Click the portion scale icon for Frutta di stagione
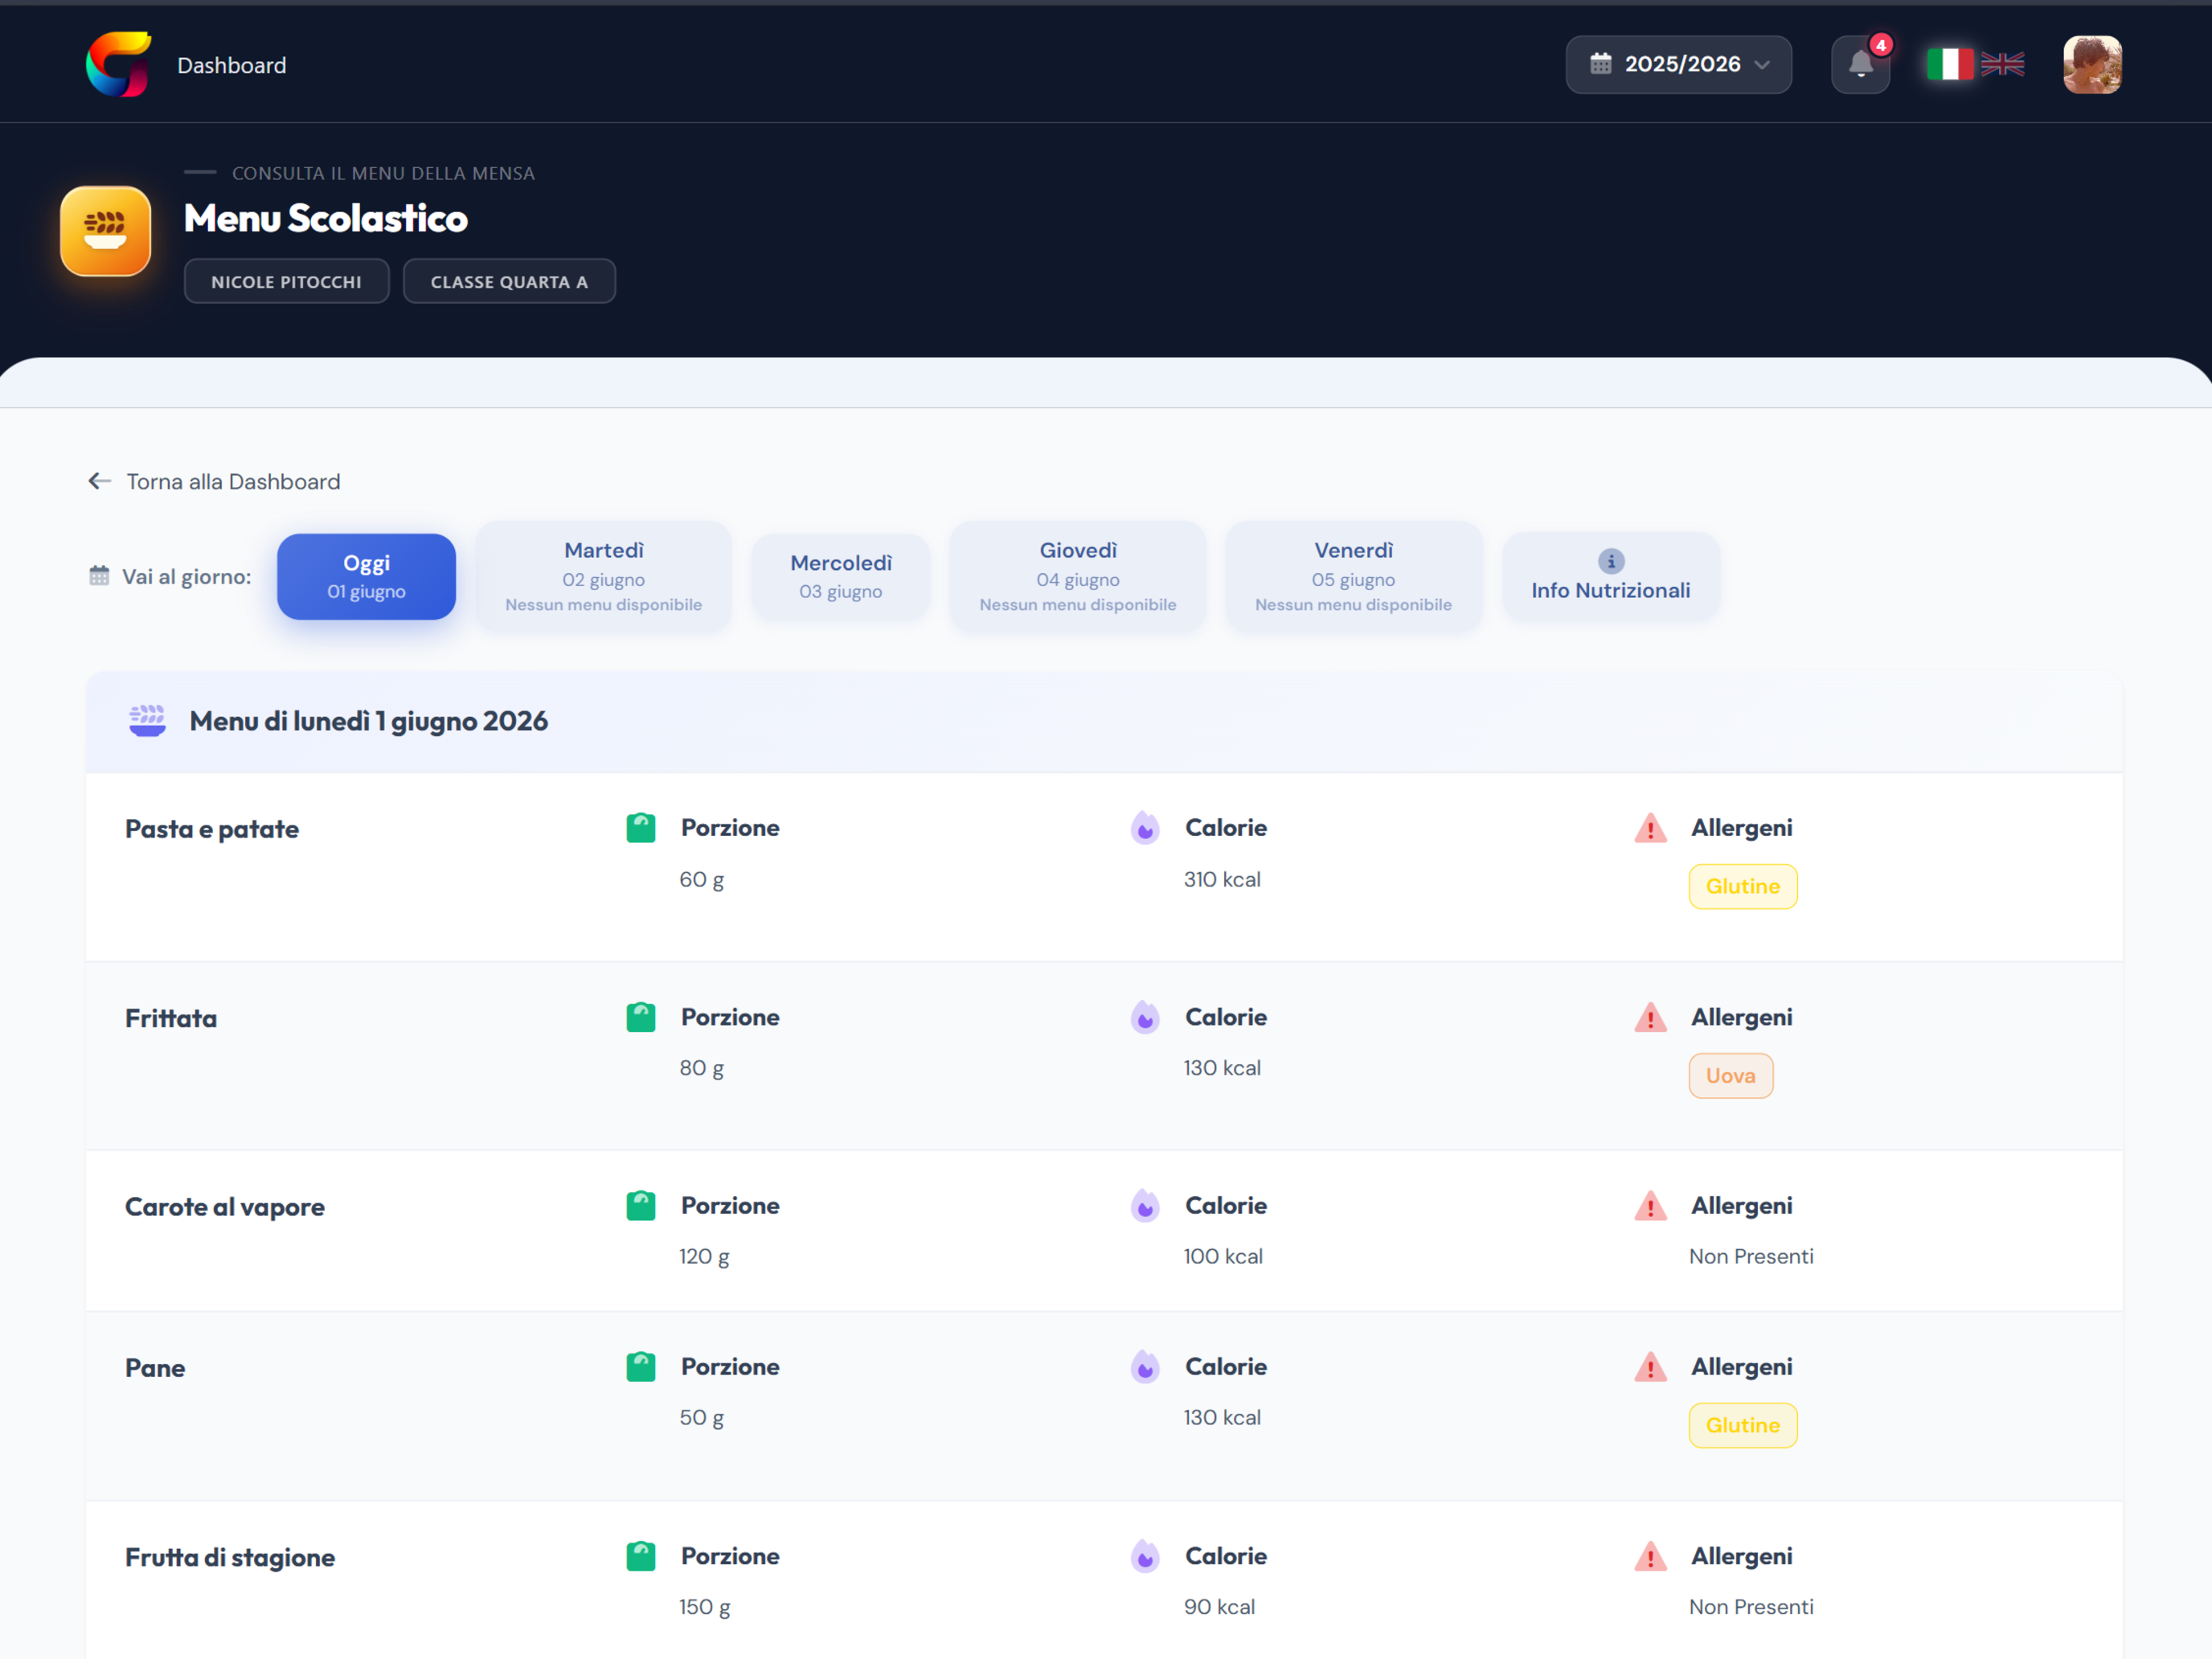The width and height of the screenshot is (2212, 1659). pyautogui.click(x=641, y=1556)
